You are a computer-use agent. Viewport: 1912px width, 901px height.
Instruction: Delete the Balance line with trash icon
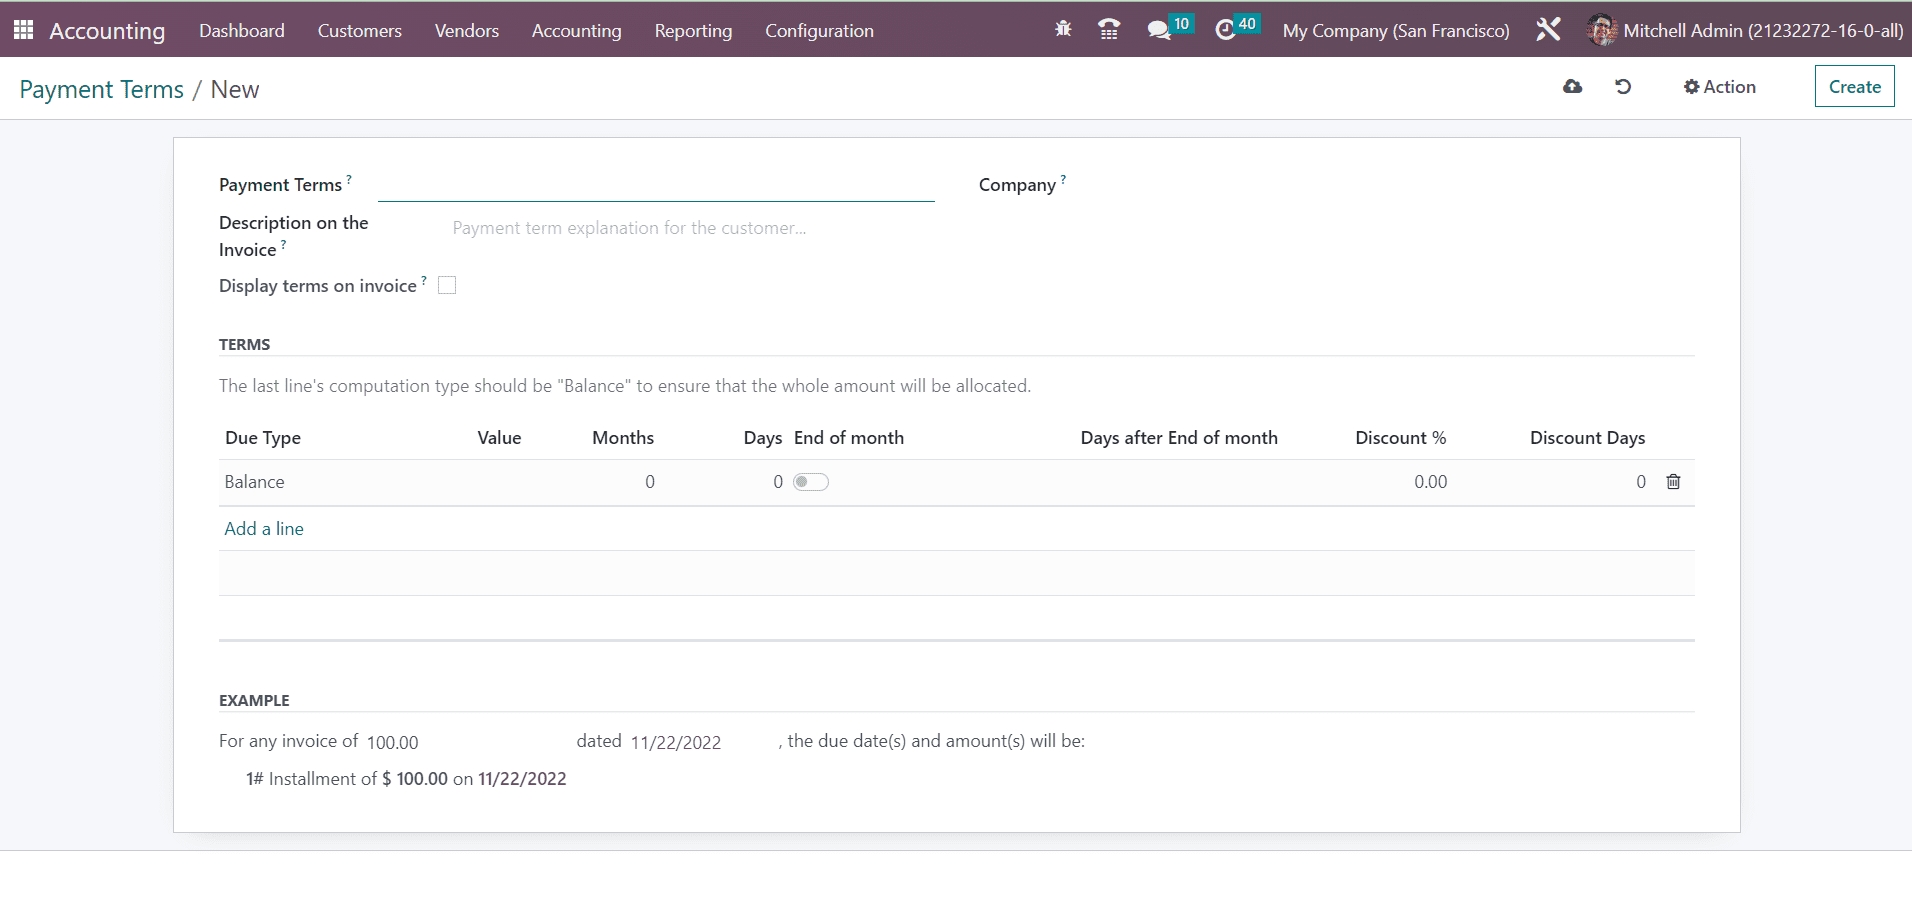(1673, 482)
